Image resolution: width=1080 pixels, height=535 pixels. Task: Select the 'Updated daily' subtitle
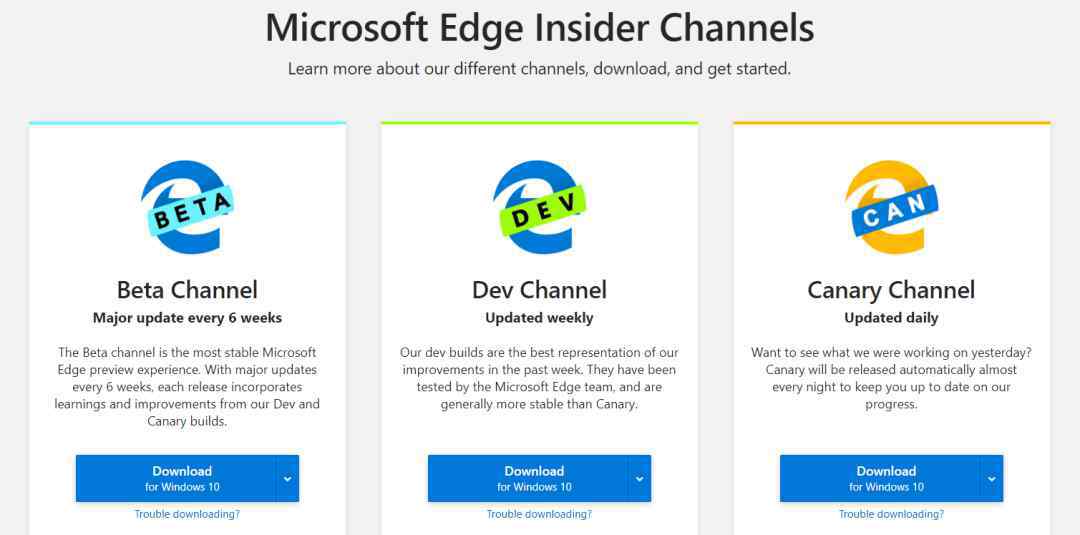pyautogui.click(x=891, y=318)
